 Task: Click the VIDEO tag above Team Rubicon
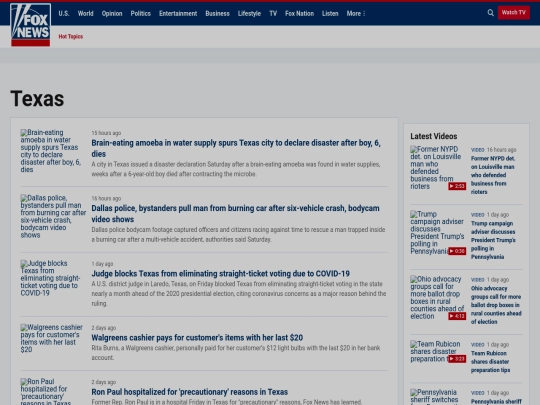click(477, 344)
